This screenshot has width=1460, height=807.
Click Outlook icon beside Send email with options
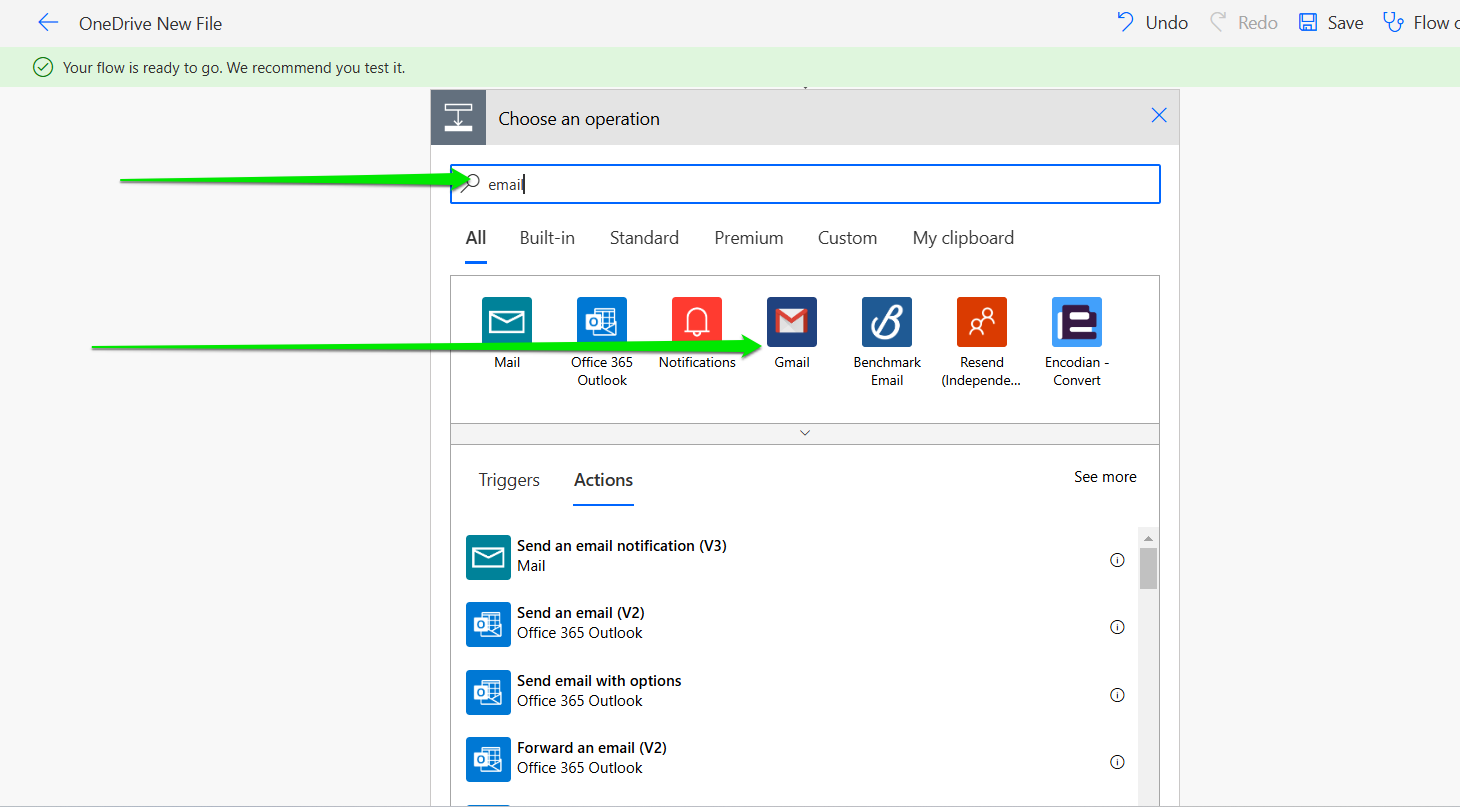point(488,692)
